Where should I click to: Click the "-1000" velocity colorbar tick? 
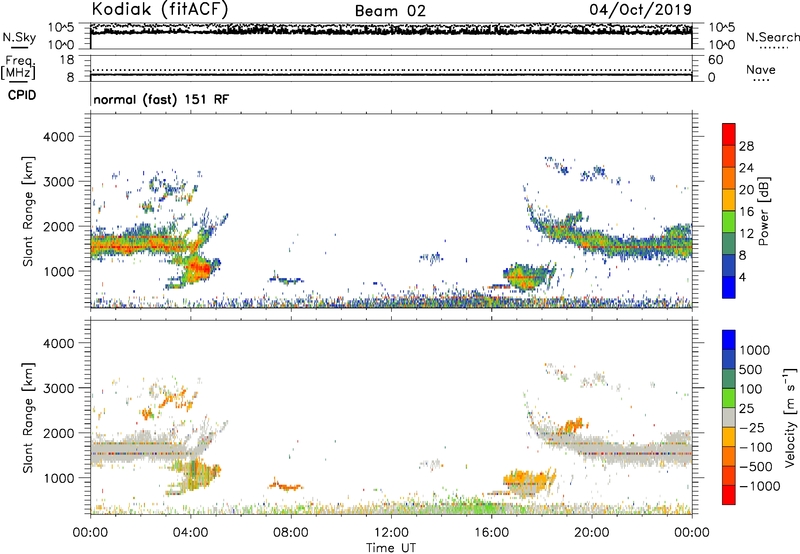click(x=760, y=486)
